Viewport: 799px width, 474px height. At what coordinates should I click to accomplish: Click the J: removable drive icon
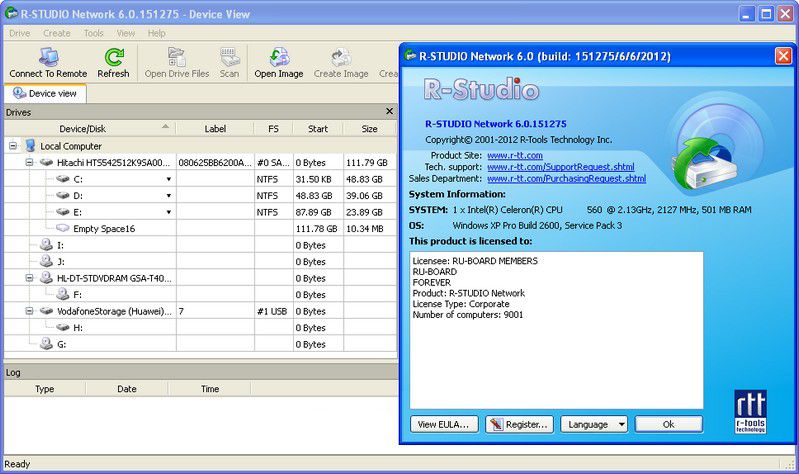(46, 261)
